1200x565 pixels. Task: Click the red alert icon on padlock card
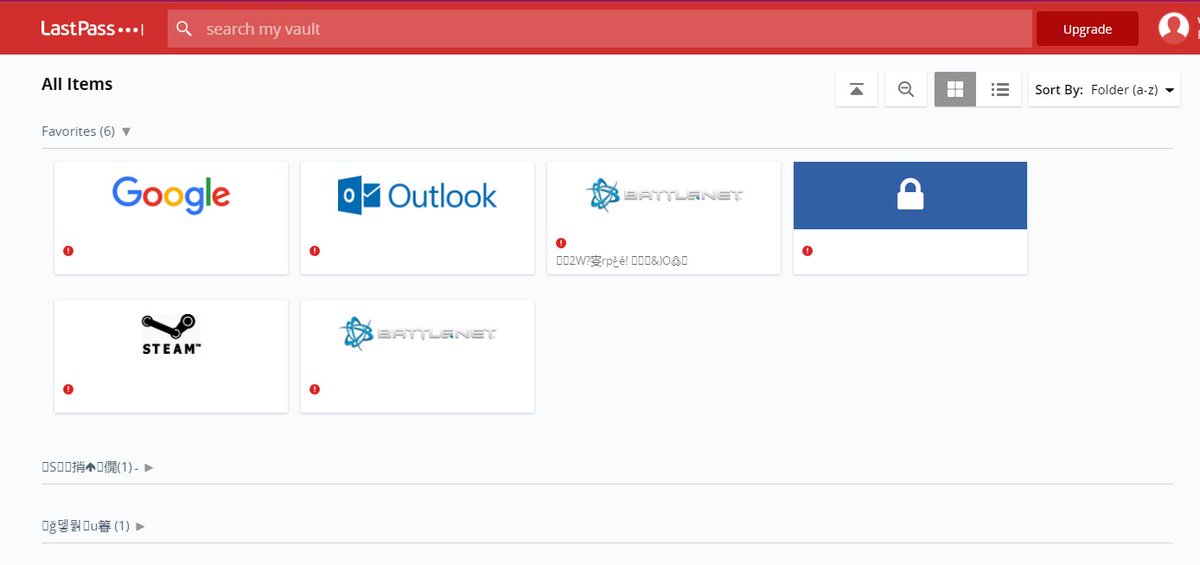(808, 251)
